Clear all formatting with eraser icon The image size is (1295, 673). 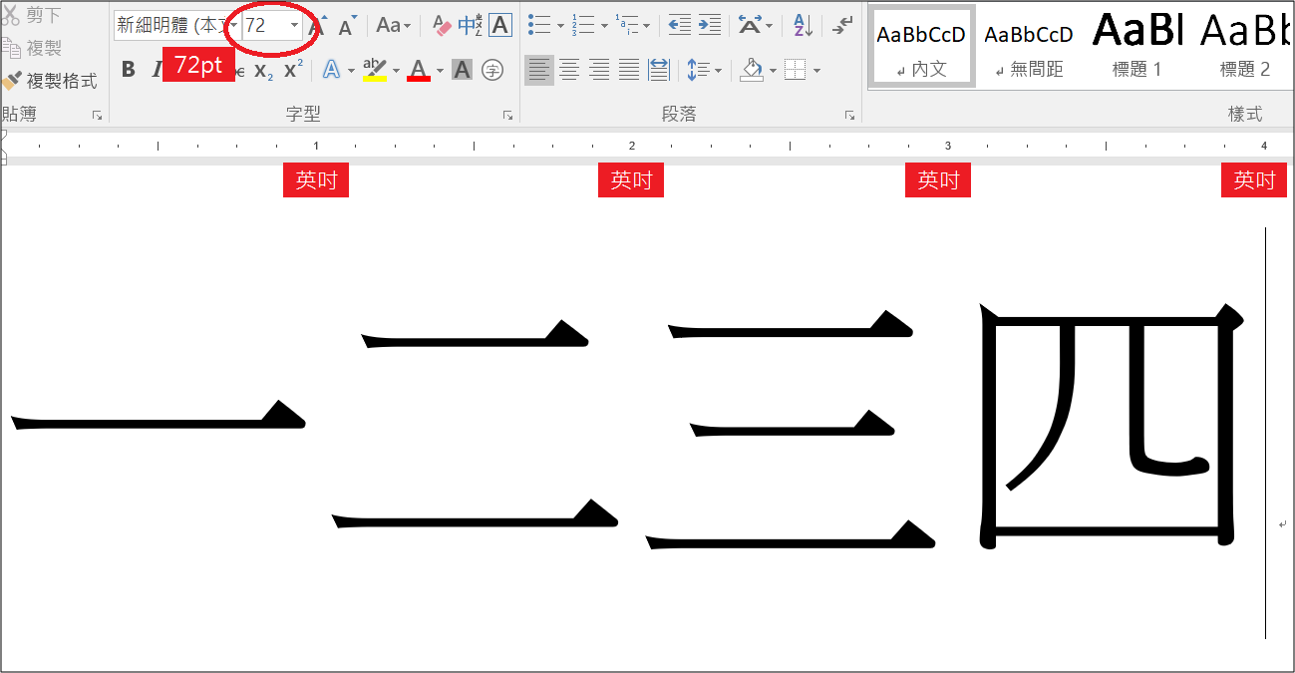coord(441,26)
